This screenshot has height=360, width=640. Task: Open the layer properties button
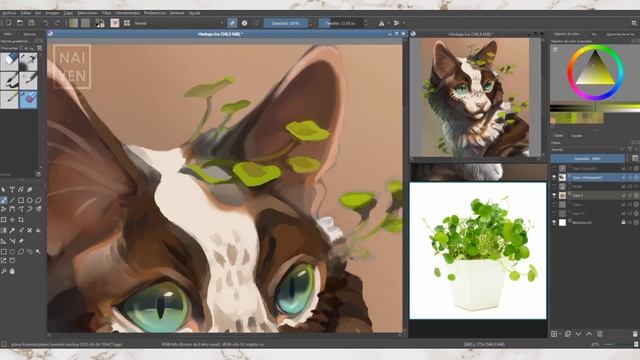pos(600,334)
